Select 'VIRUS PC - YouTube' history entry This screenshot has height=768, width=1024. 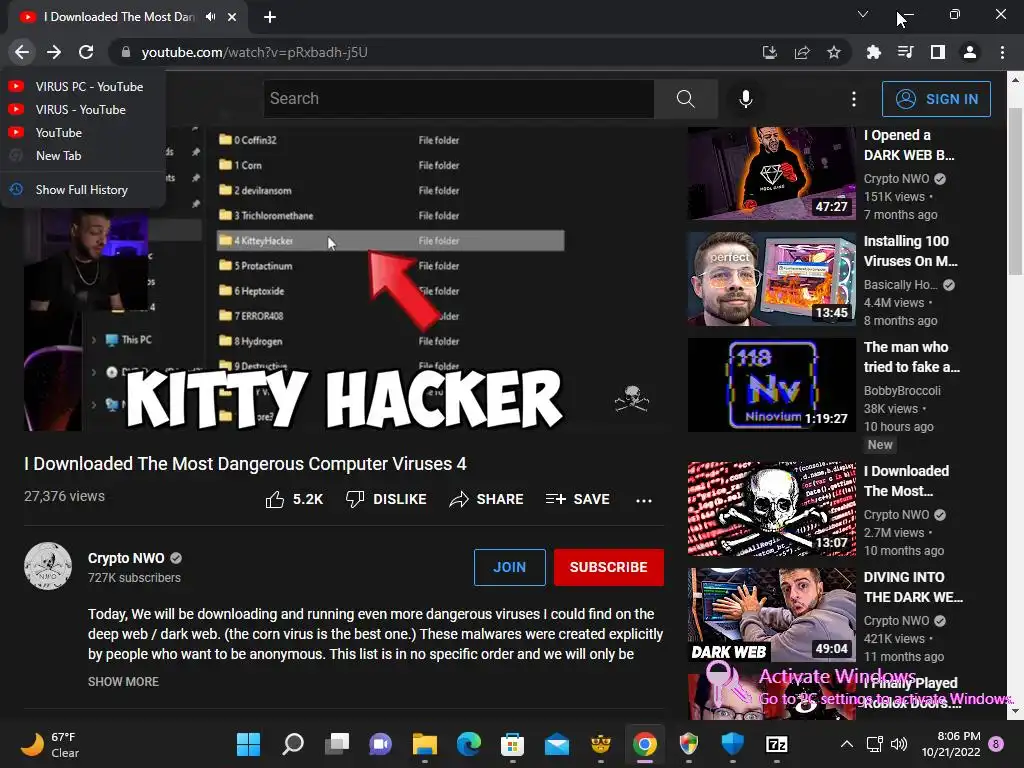click(82, 86)
